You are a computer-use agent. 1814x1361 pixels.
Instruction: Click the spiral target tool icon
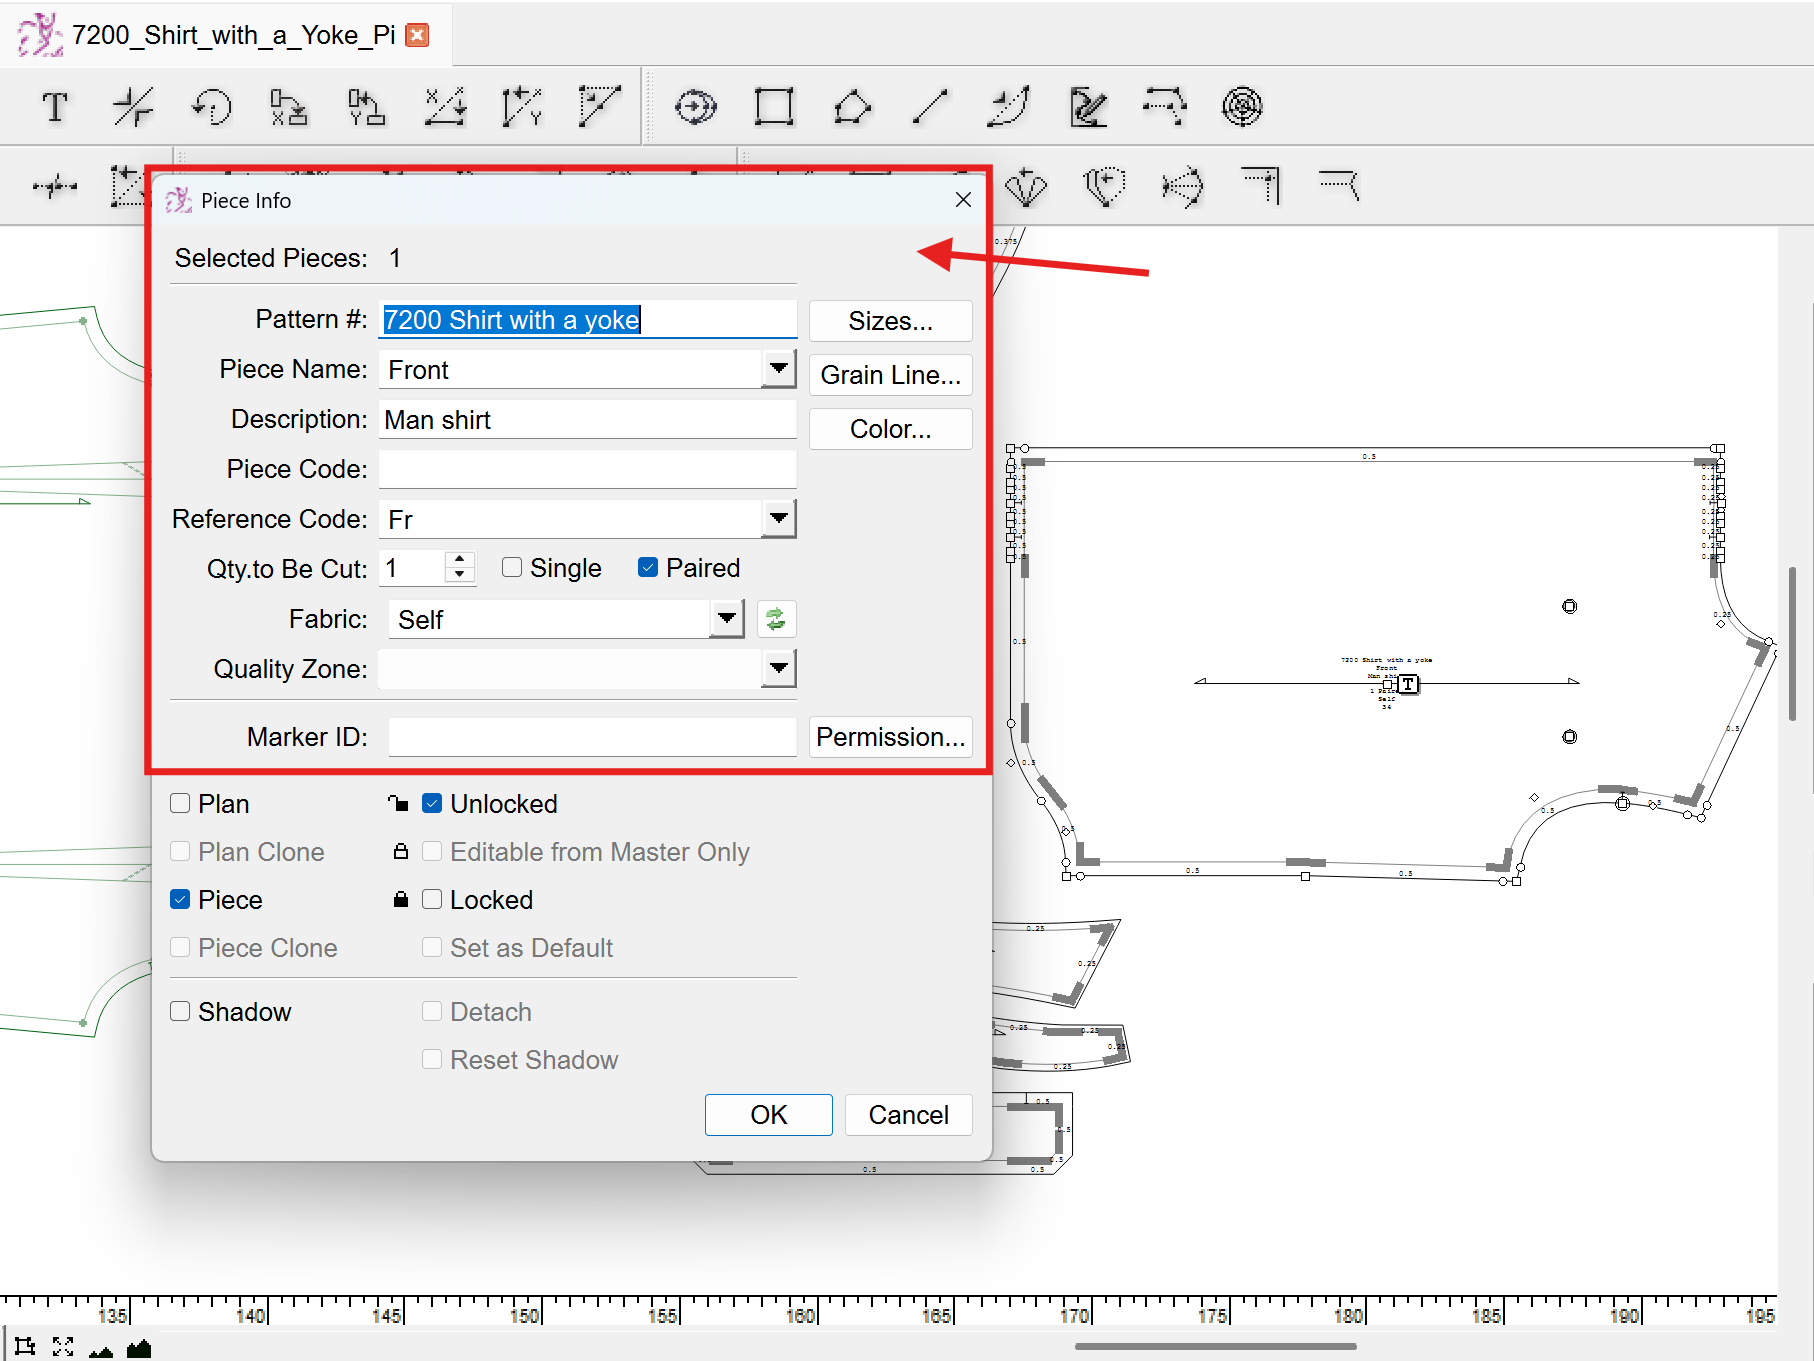[x=1242, y=107]
